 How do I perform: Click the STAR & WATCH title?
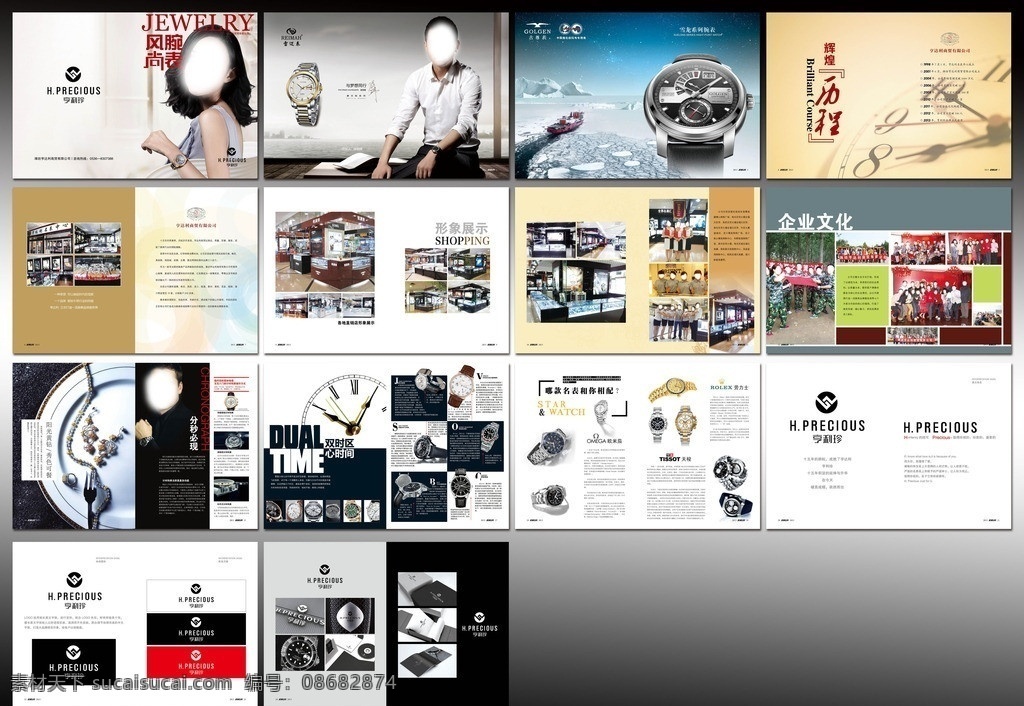561,408
